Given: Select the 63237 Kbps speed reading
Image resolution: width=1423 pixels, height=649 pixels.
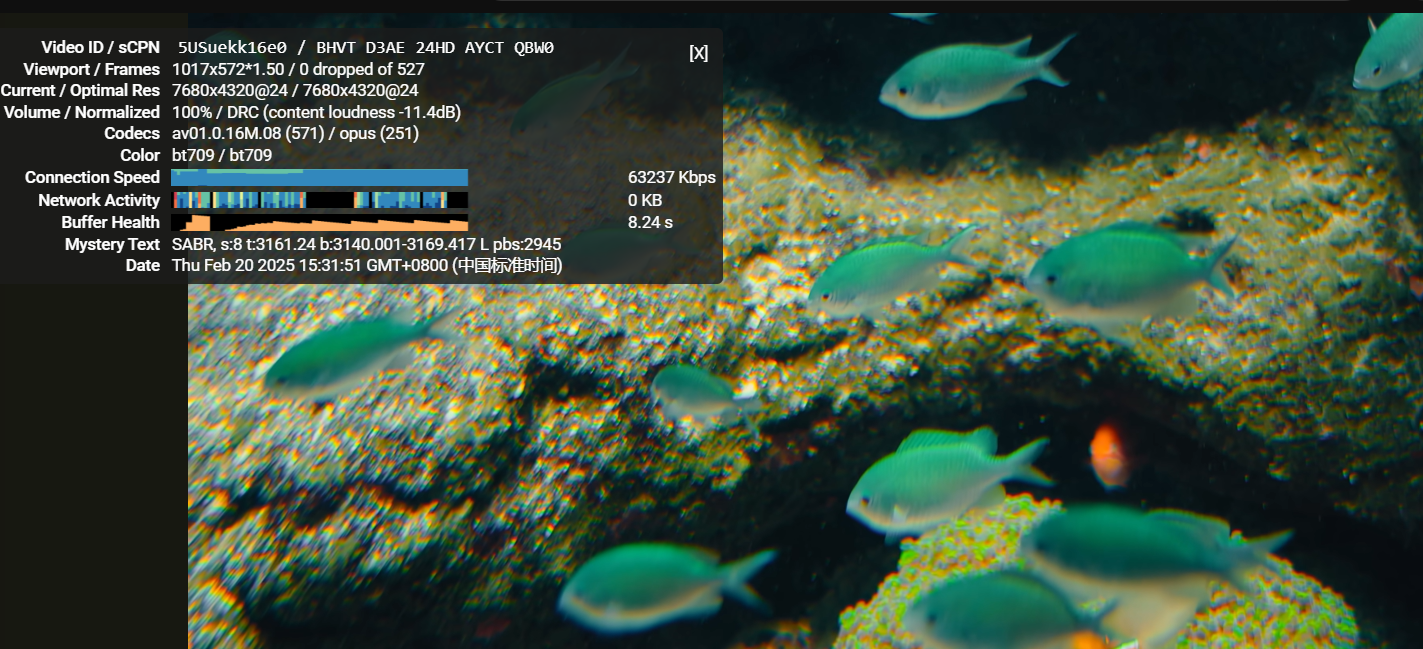Looking at the screenshot, I should [x=671, y=178].
